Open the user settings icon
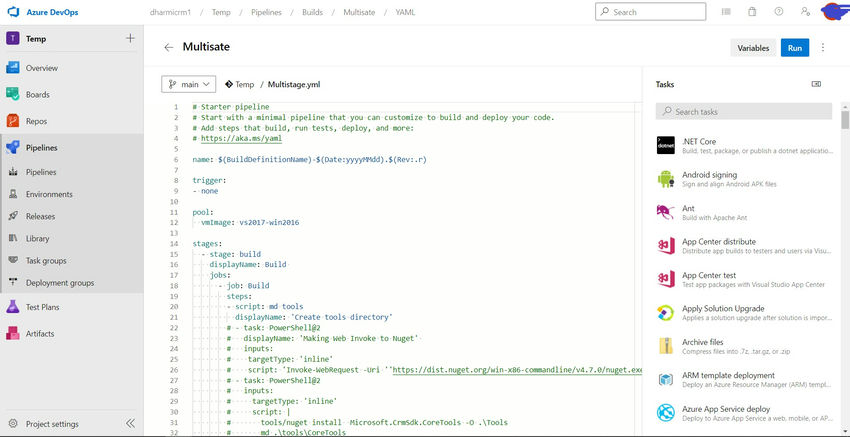The image size is (850, 437). pyautogui.click(x=805, y=12)
